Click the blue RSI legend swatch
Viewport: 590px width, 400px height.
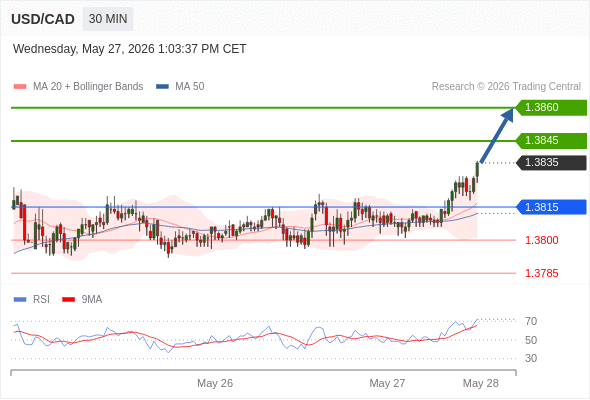(20, 300)
